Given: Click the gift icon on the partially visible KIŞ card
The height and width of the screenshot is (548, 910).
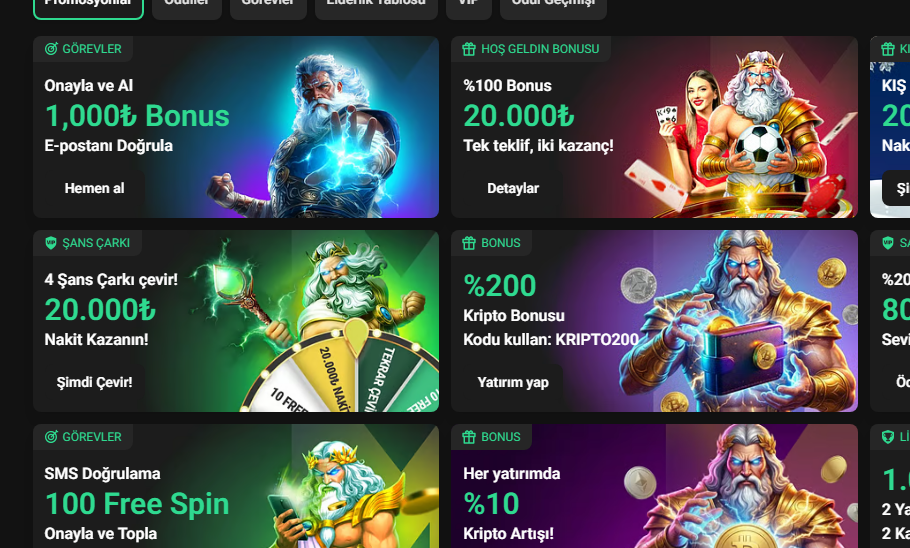Looking at the screenshot, I should (887, 49).
